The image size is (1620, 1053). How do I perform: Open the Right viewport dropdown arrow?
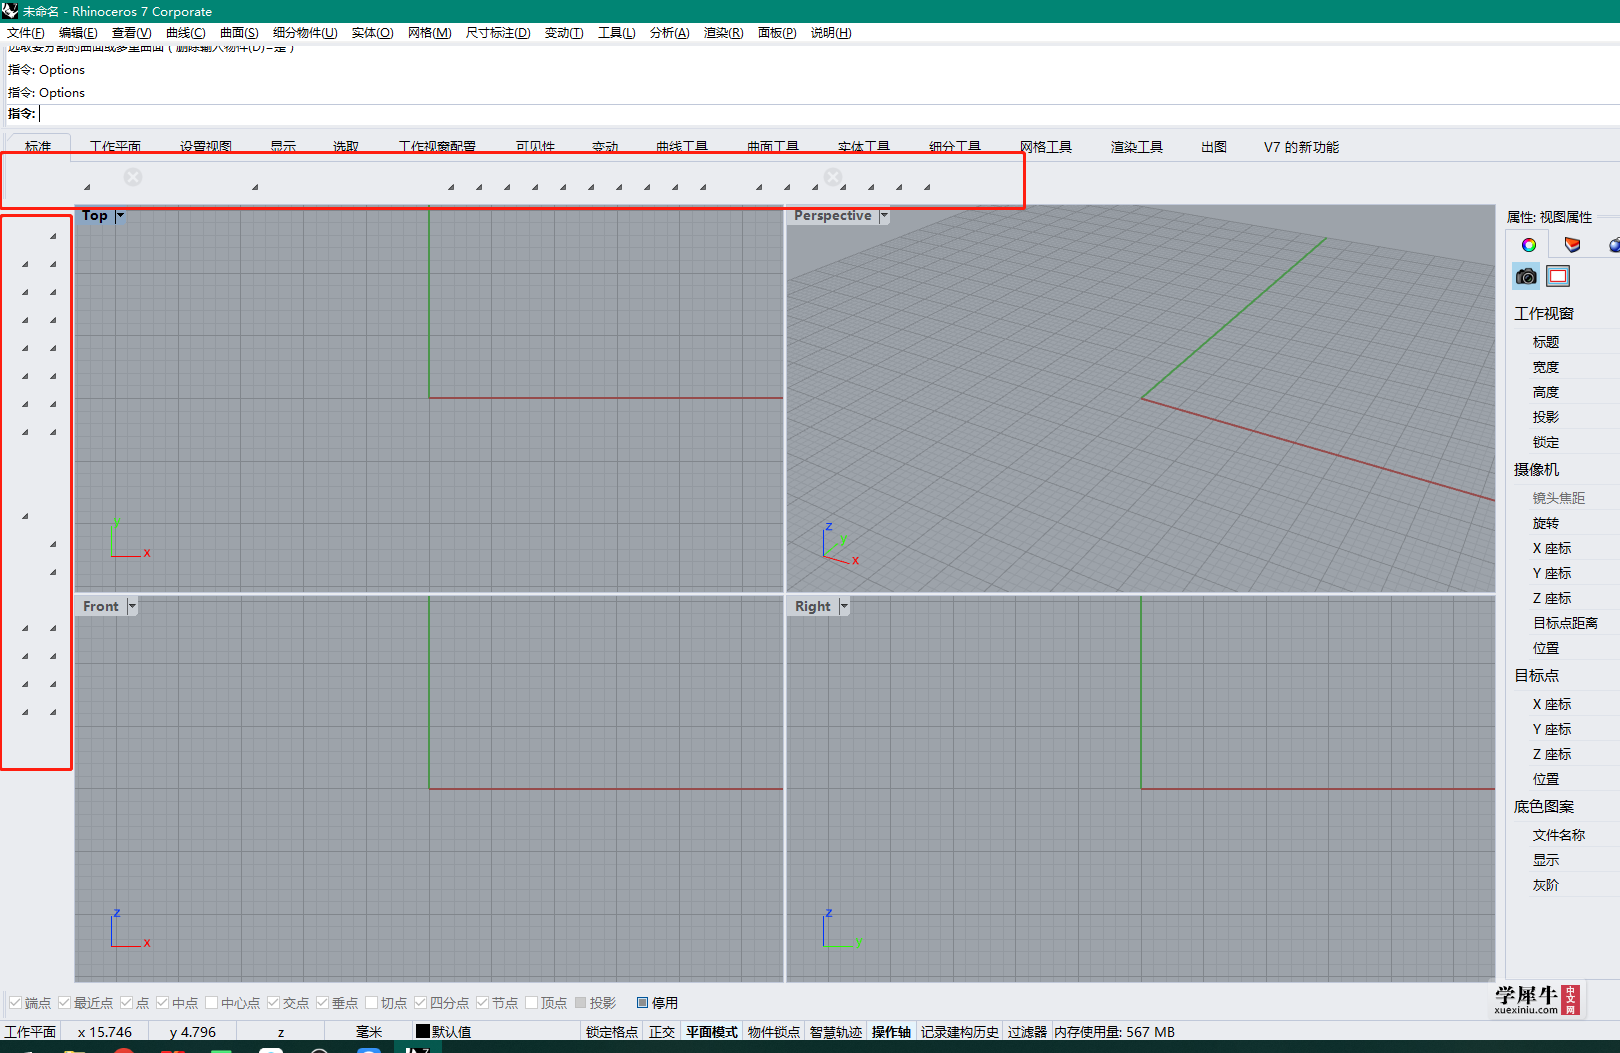(844, 606)
